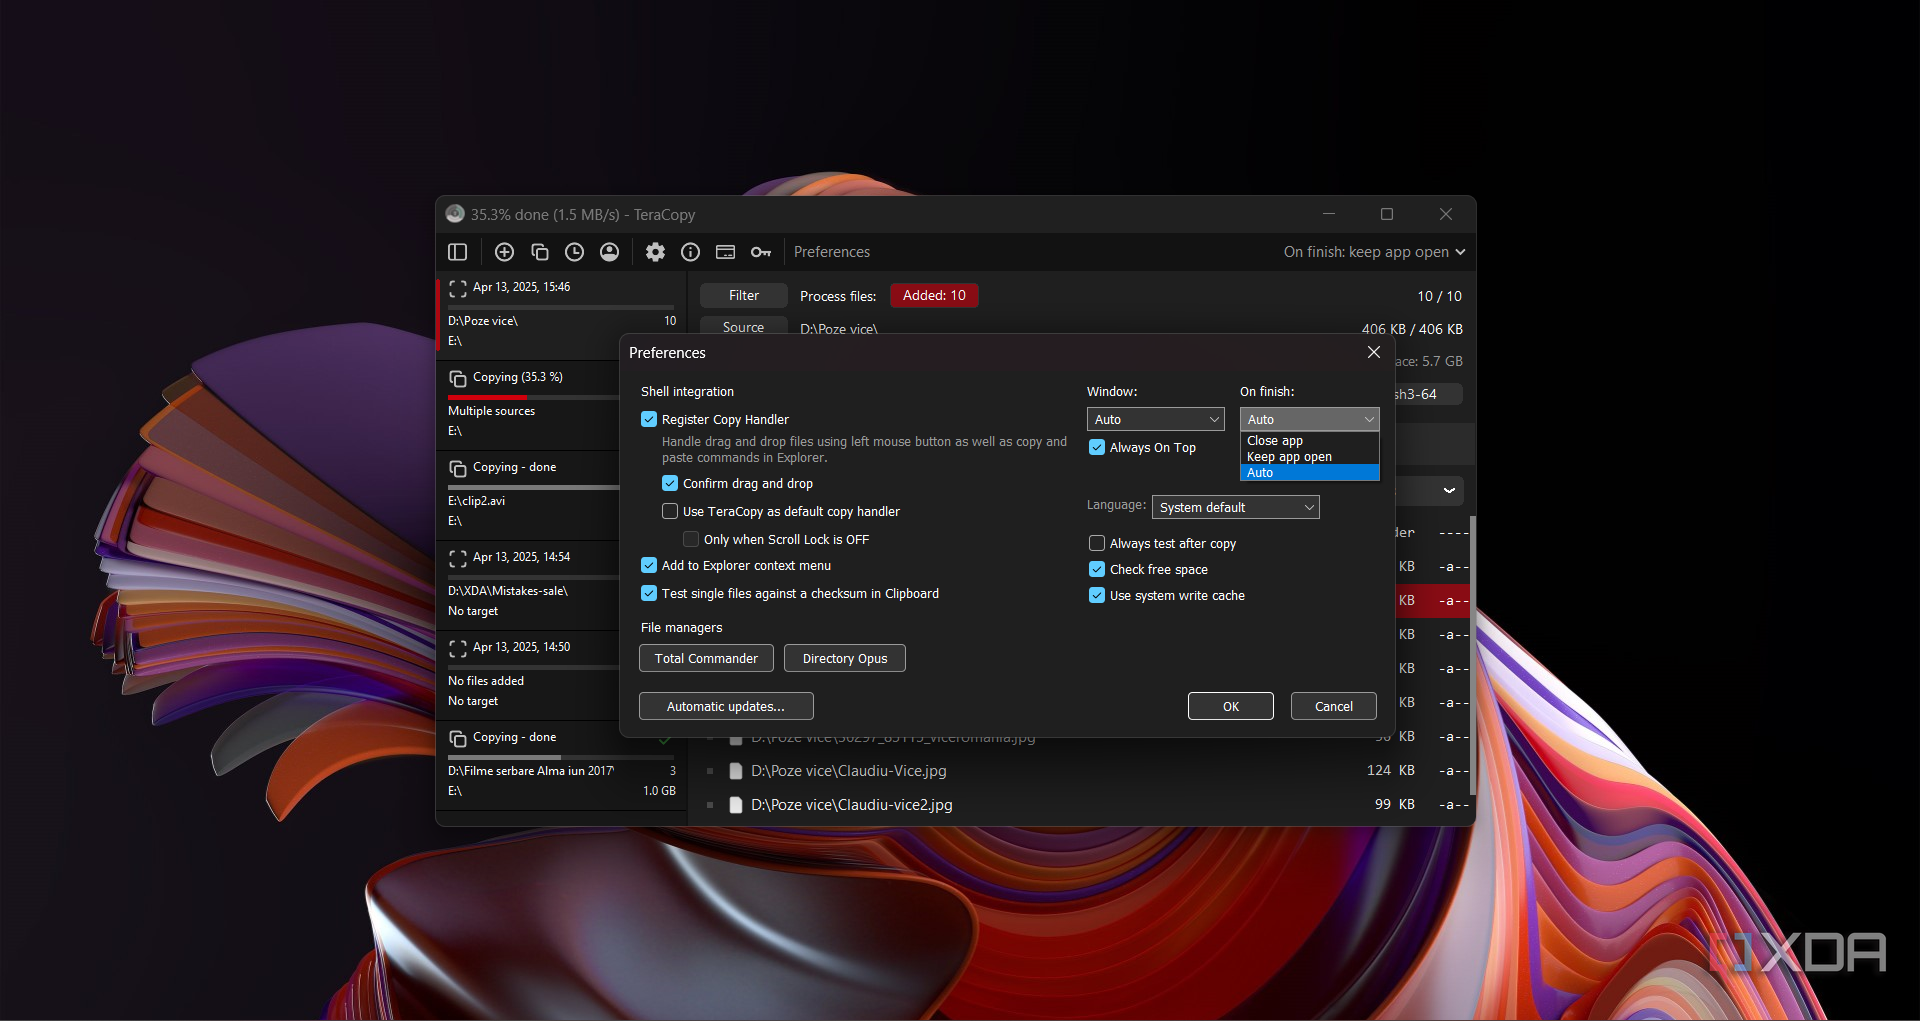Image resolution: width=1920 pixels, height=1021 pixels.
Task: Open the Window dropdown set to Auto
Action: tap(1155, 420)
